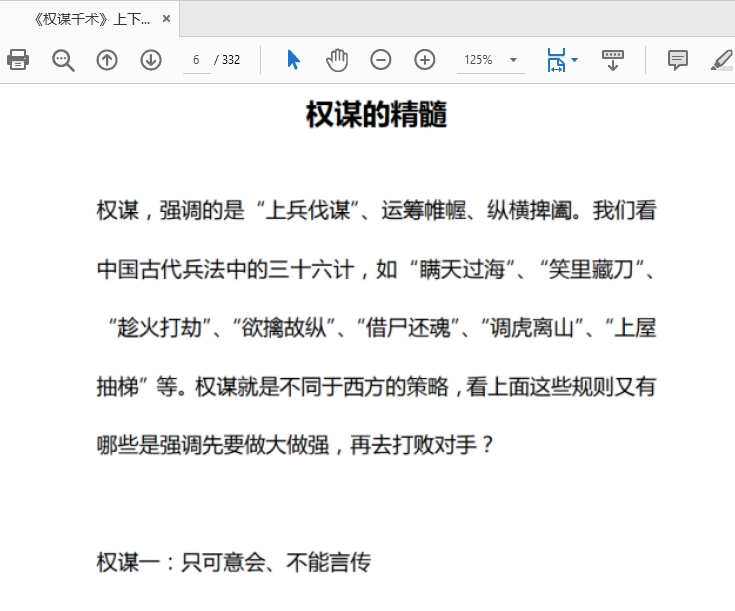Close the 《权谋千术》 document tab

pos(166,19)
